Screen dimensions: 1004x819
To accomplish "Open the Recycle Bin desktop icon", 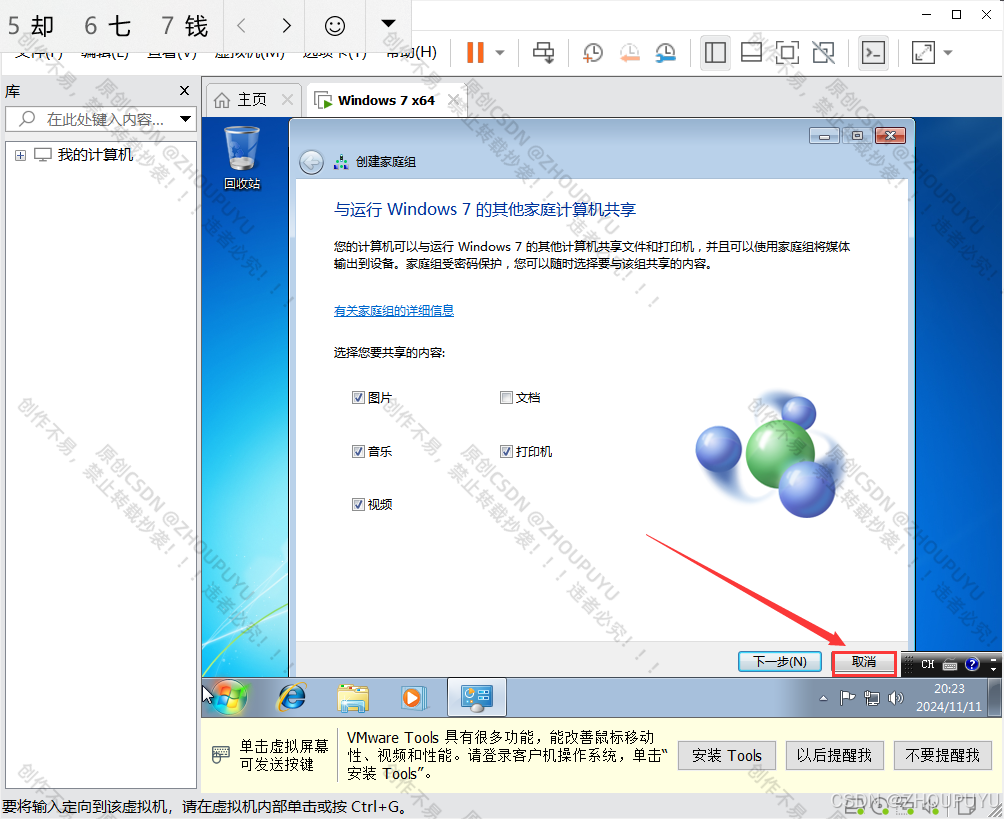I will pos(242,158).
